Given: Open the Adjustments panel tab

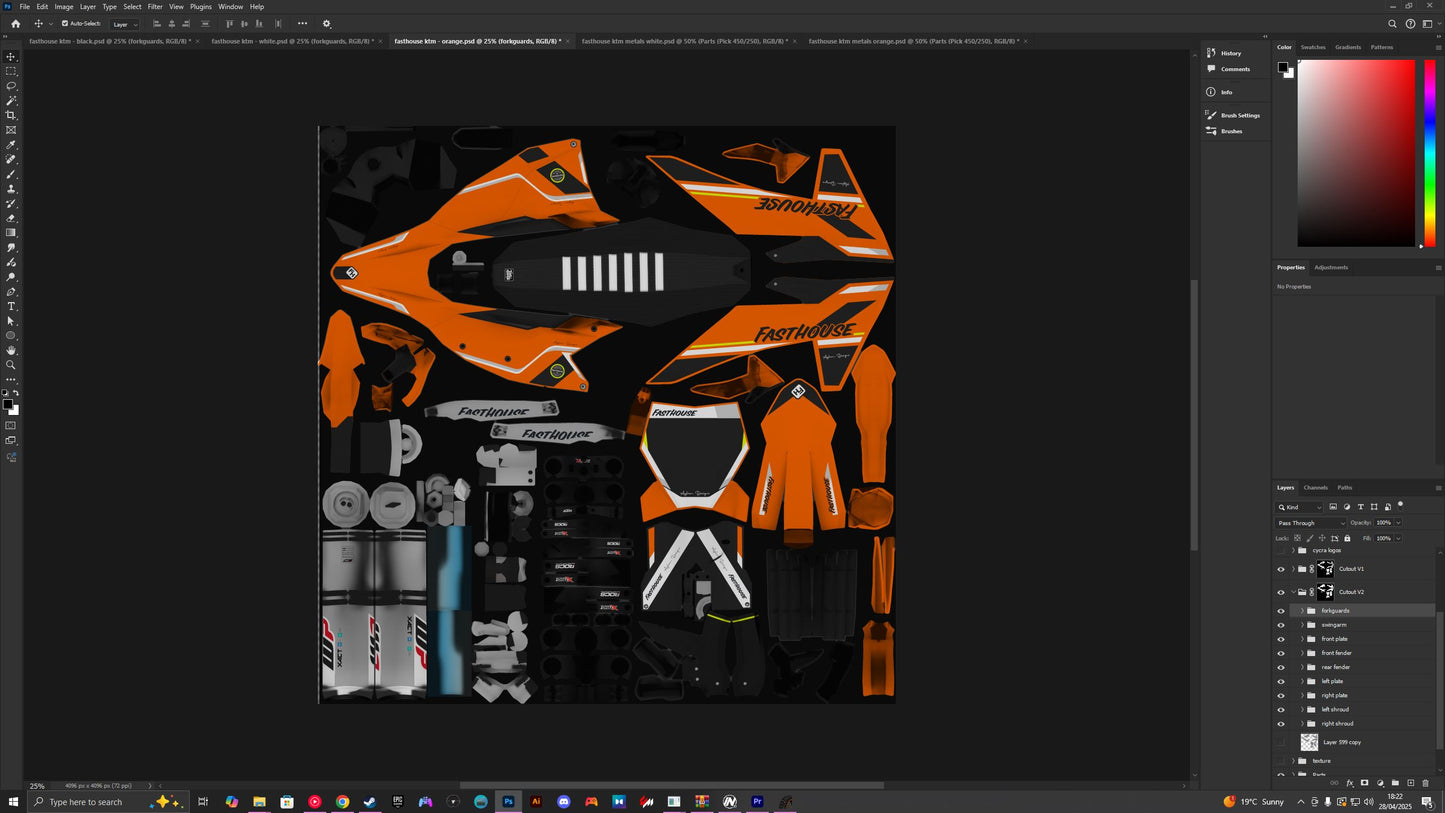Looking at the screenshot, I should (1331, 267).
